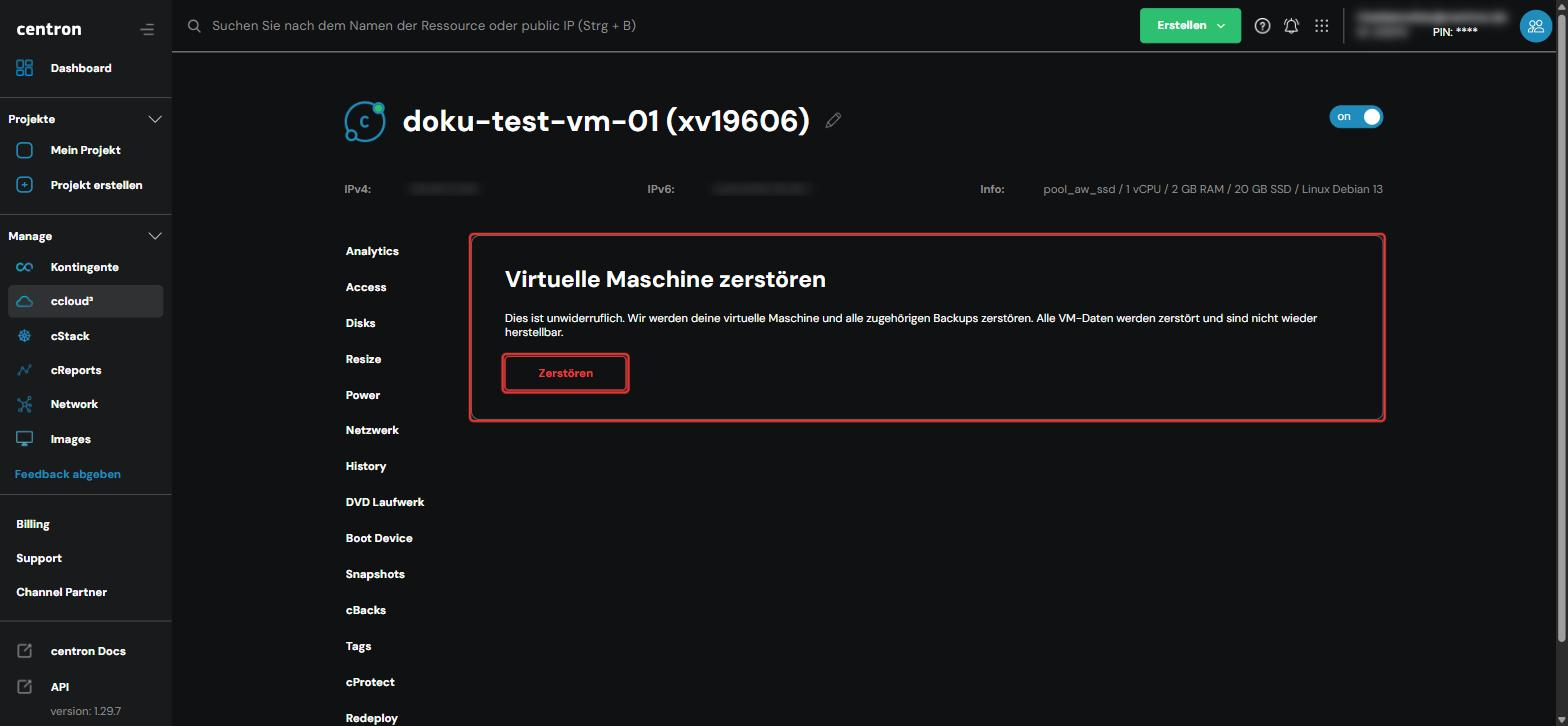Open the Disks tab
The width and height of the screenshot is (1568, 726).
pos(361,323)
